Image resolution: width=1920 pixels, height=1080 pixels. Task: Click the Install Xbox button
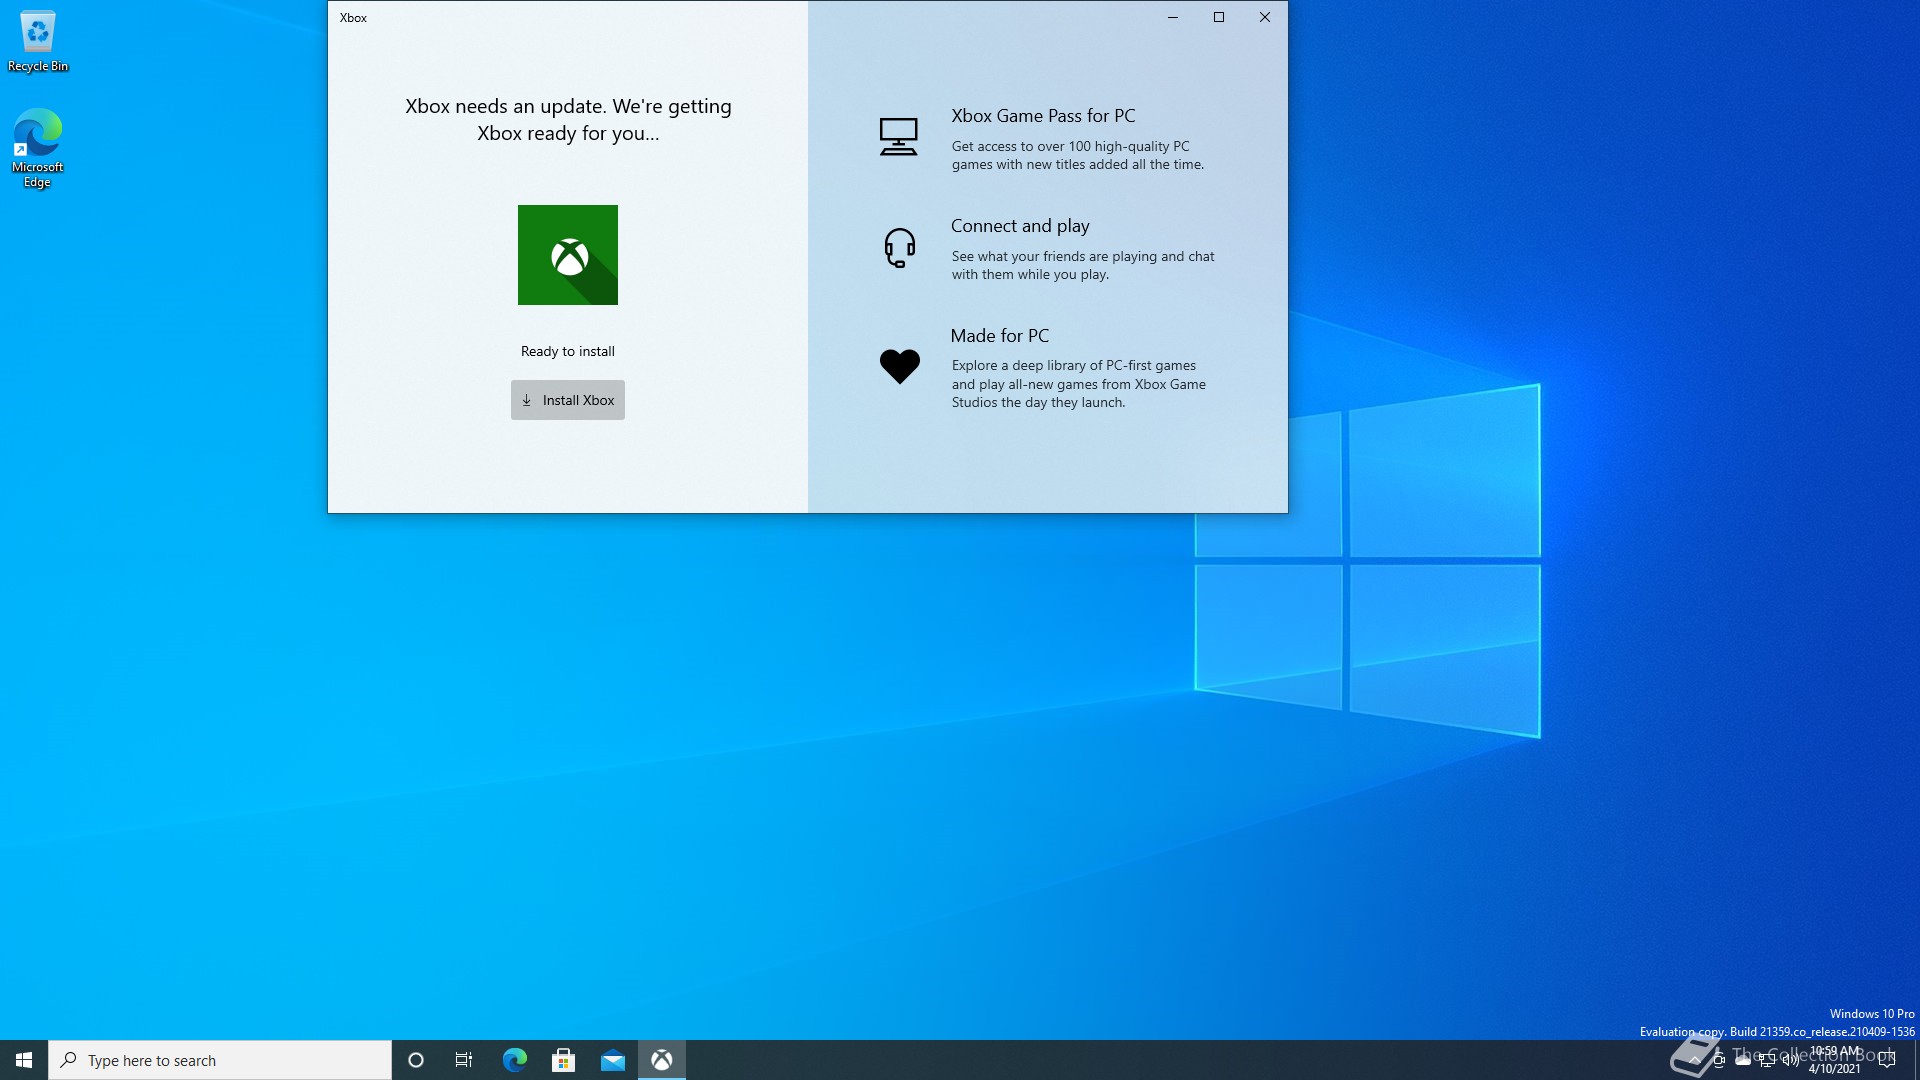click(567, 400)
